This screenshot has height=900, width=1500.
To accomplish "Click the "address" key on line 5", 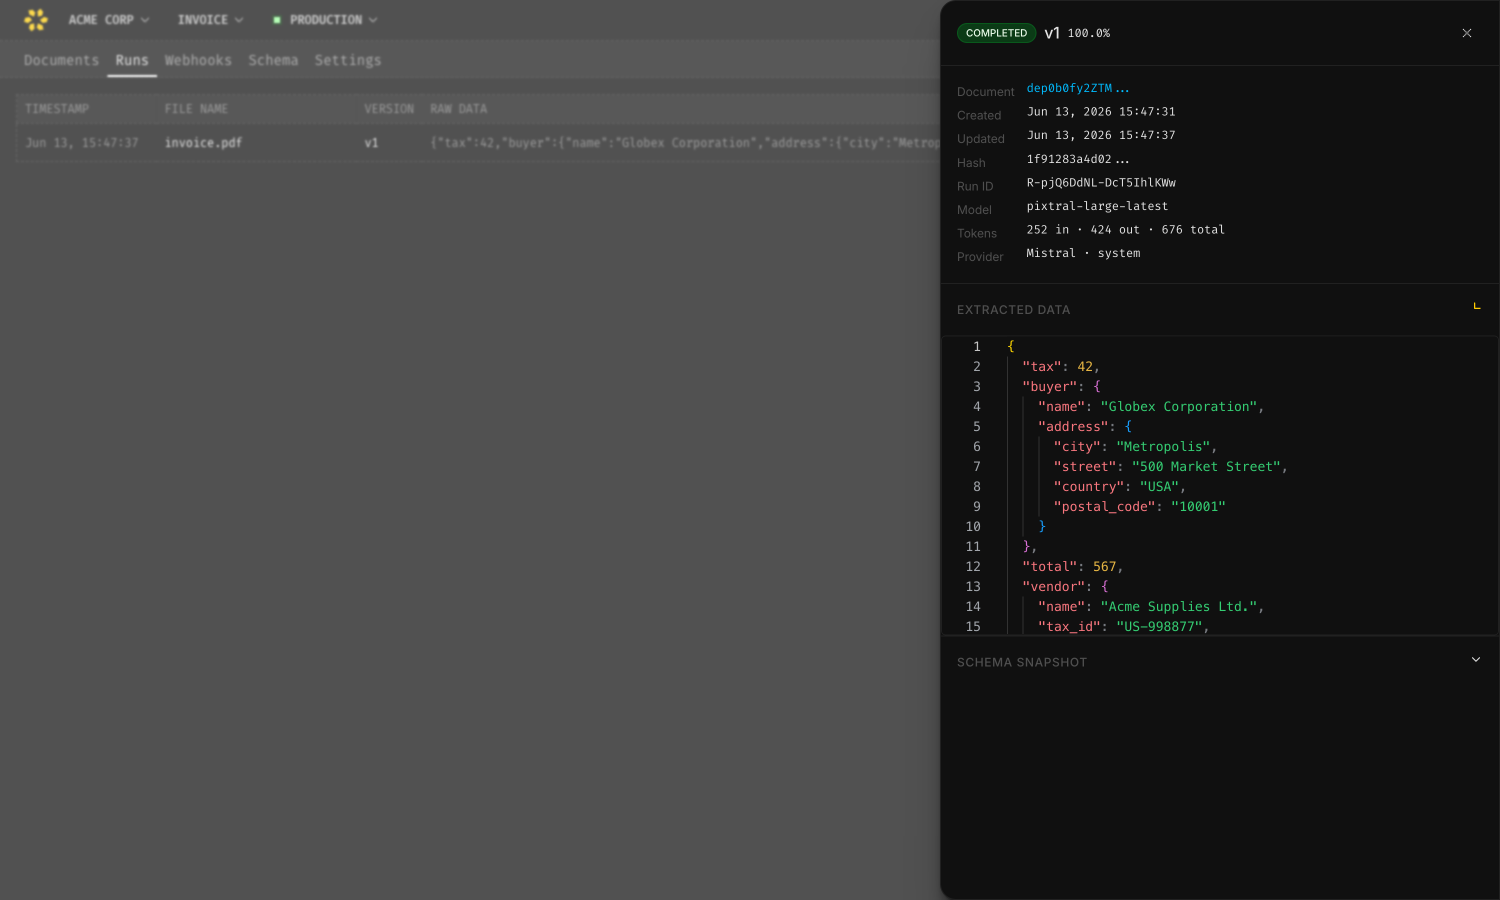I will 1073,427.
